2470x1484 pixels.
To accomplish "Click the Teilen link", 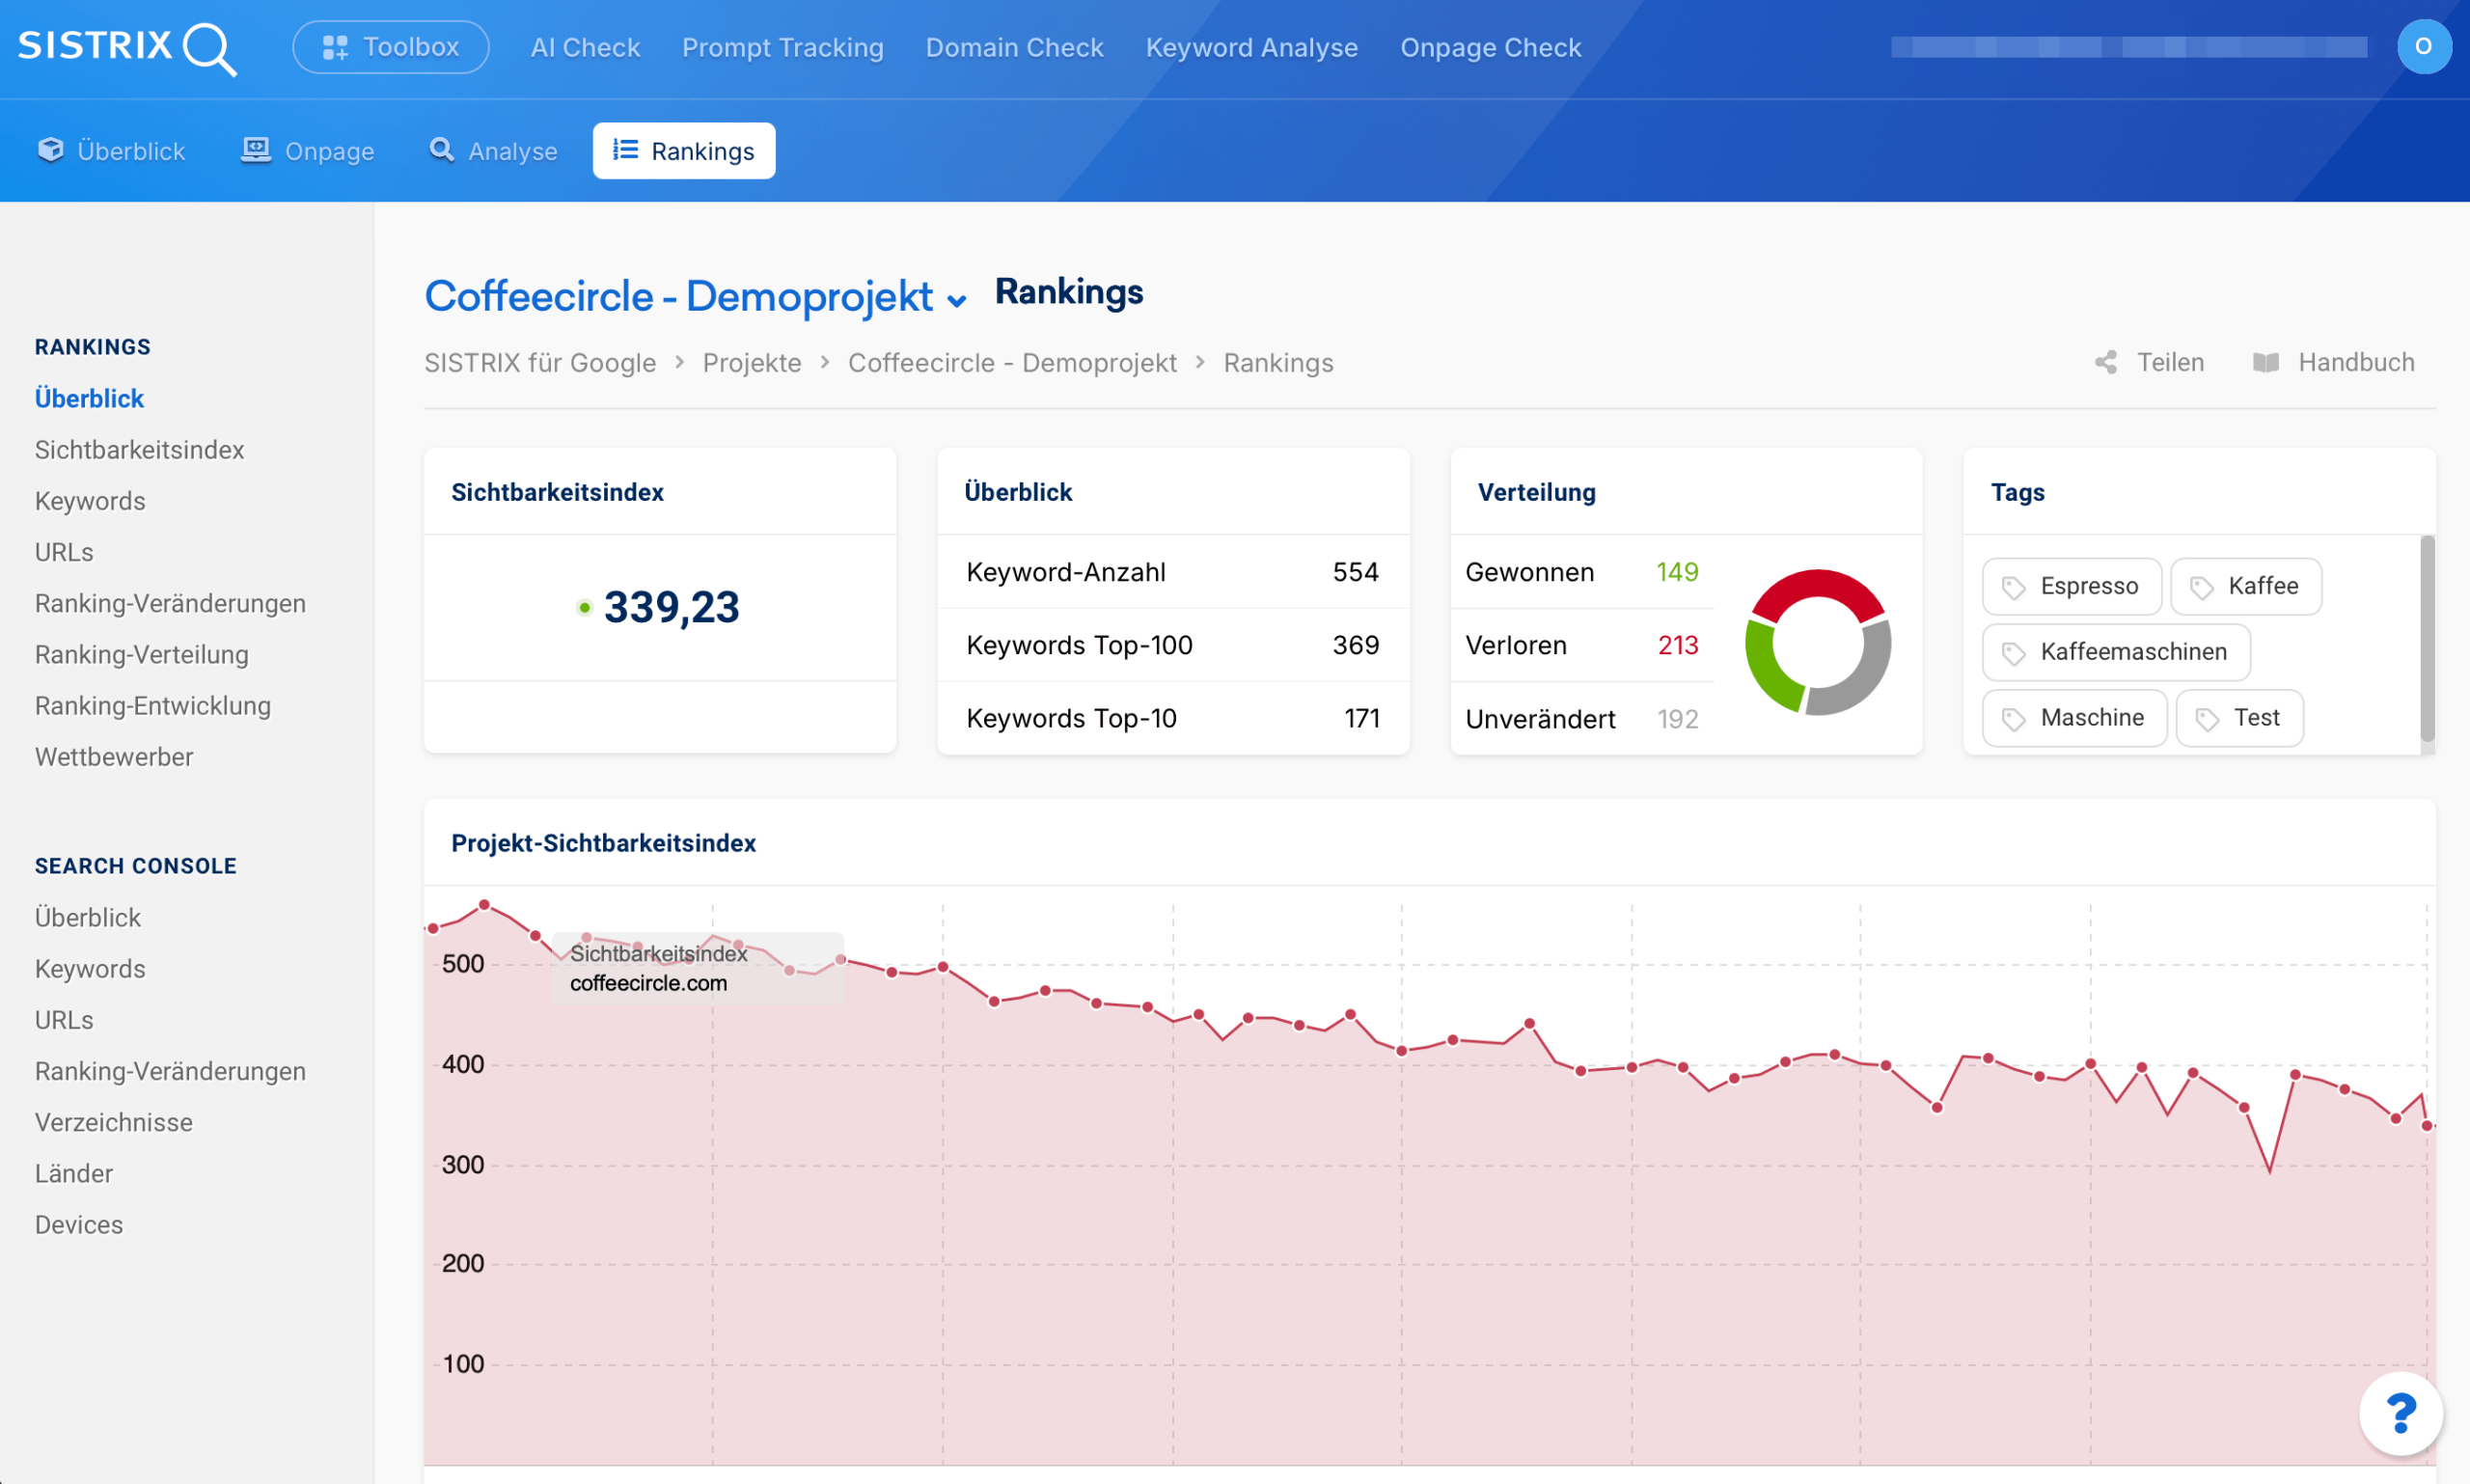I will 2150,362.
